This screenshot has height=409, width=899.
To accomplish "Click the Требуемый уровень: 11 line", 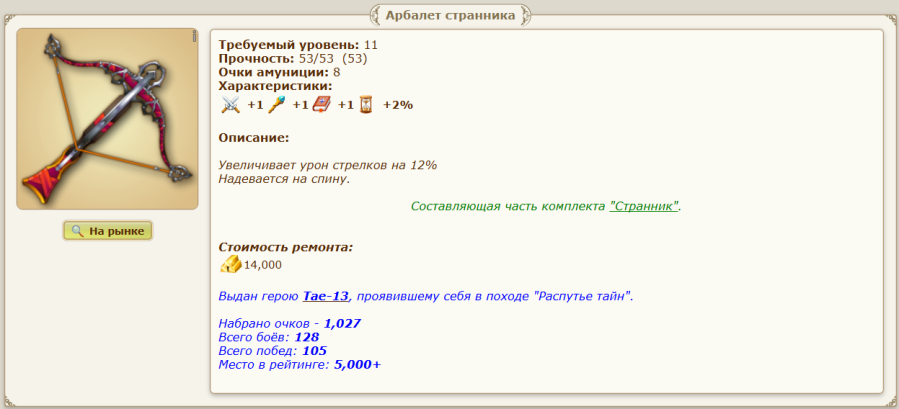I will coord(298,45).
